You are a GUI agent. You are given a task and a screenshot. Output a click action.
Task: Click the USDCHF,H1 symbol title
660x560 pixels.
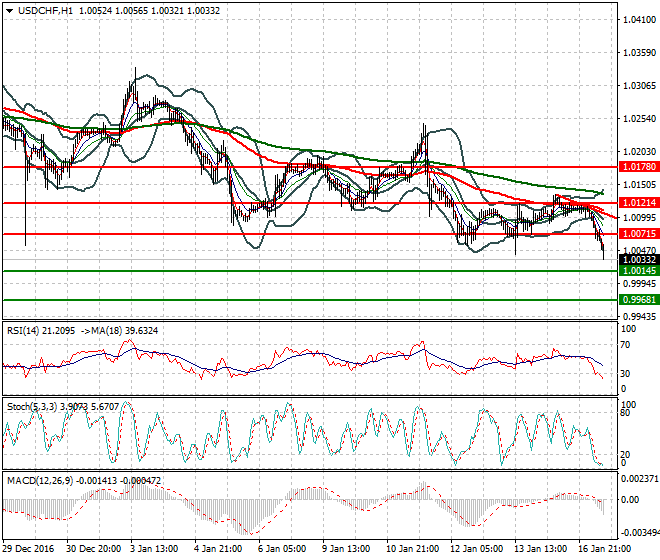pos(45,10)
